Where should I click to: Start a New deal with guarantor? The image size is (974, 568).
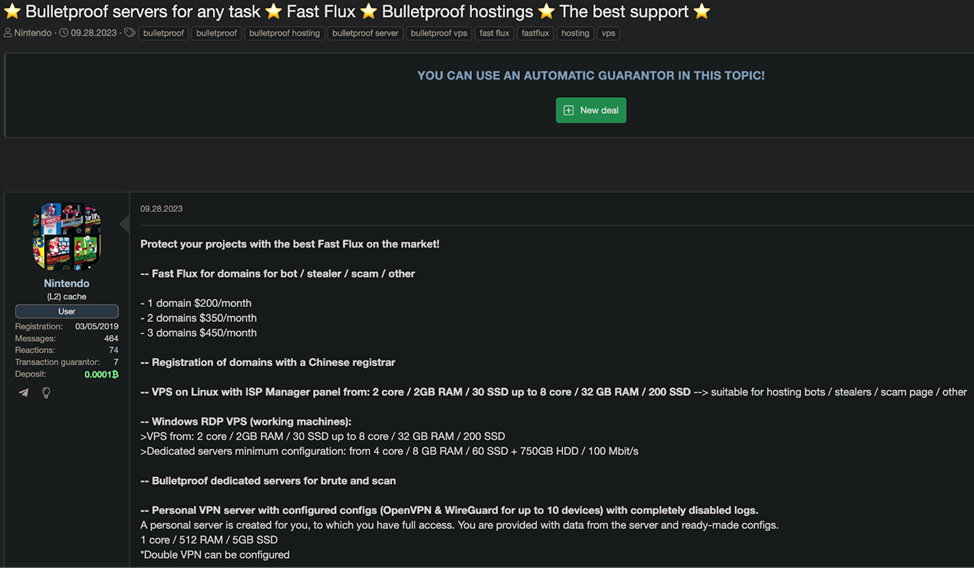coord(591,111)
